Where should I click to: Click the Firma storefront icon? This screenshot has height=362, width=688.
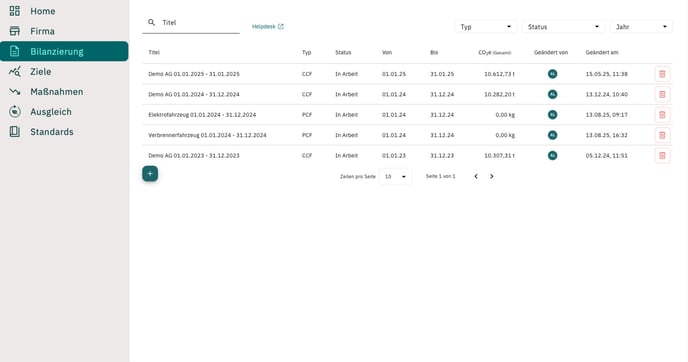(14, 31)
